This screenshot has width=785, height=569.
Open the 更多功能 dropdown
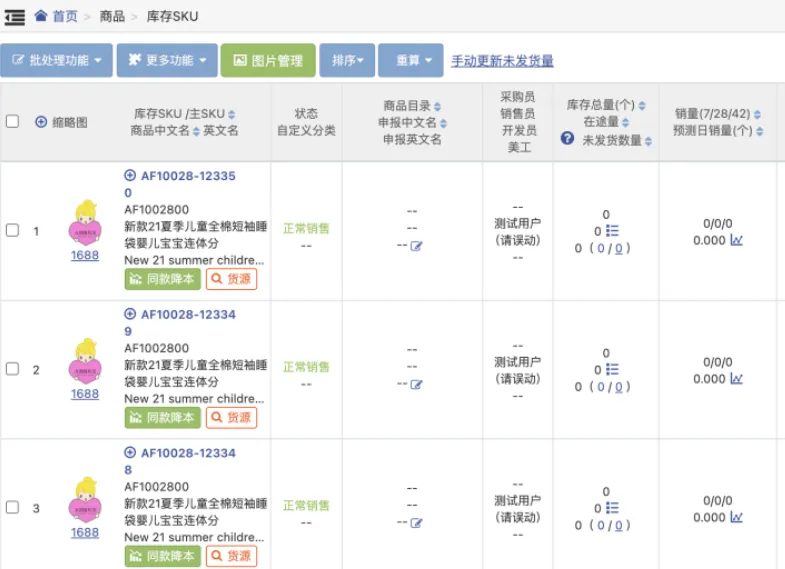click(167, 61)
